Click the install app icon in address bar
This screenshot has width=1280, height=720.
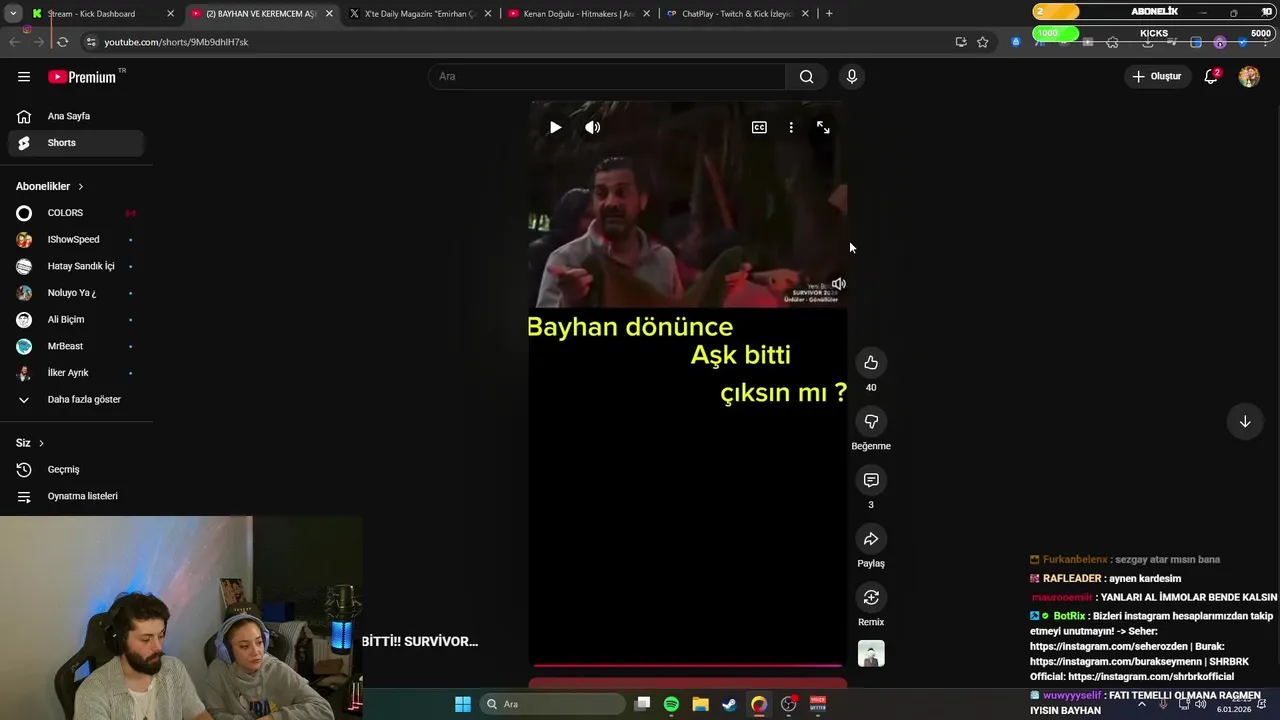[961, 42]
